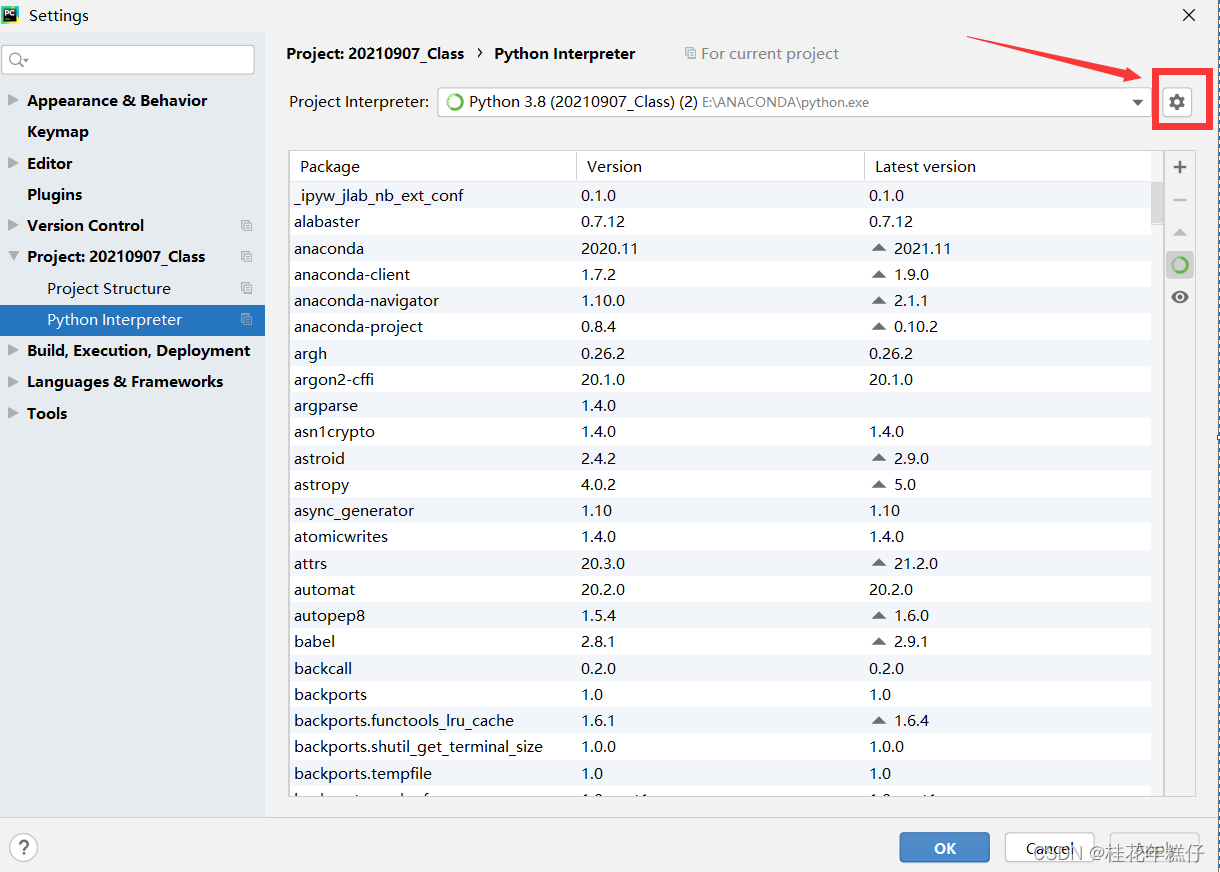Sort by Package column header
The height and width of the screenshot is (872, 1220).
click(x=433, y=167)
